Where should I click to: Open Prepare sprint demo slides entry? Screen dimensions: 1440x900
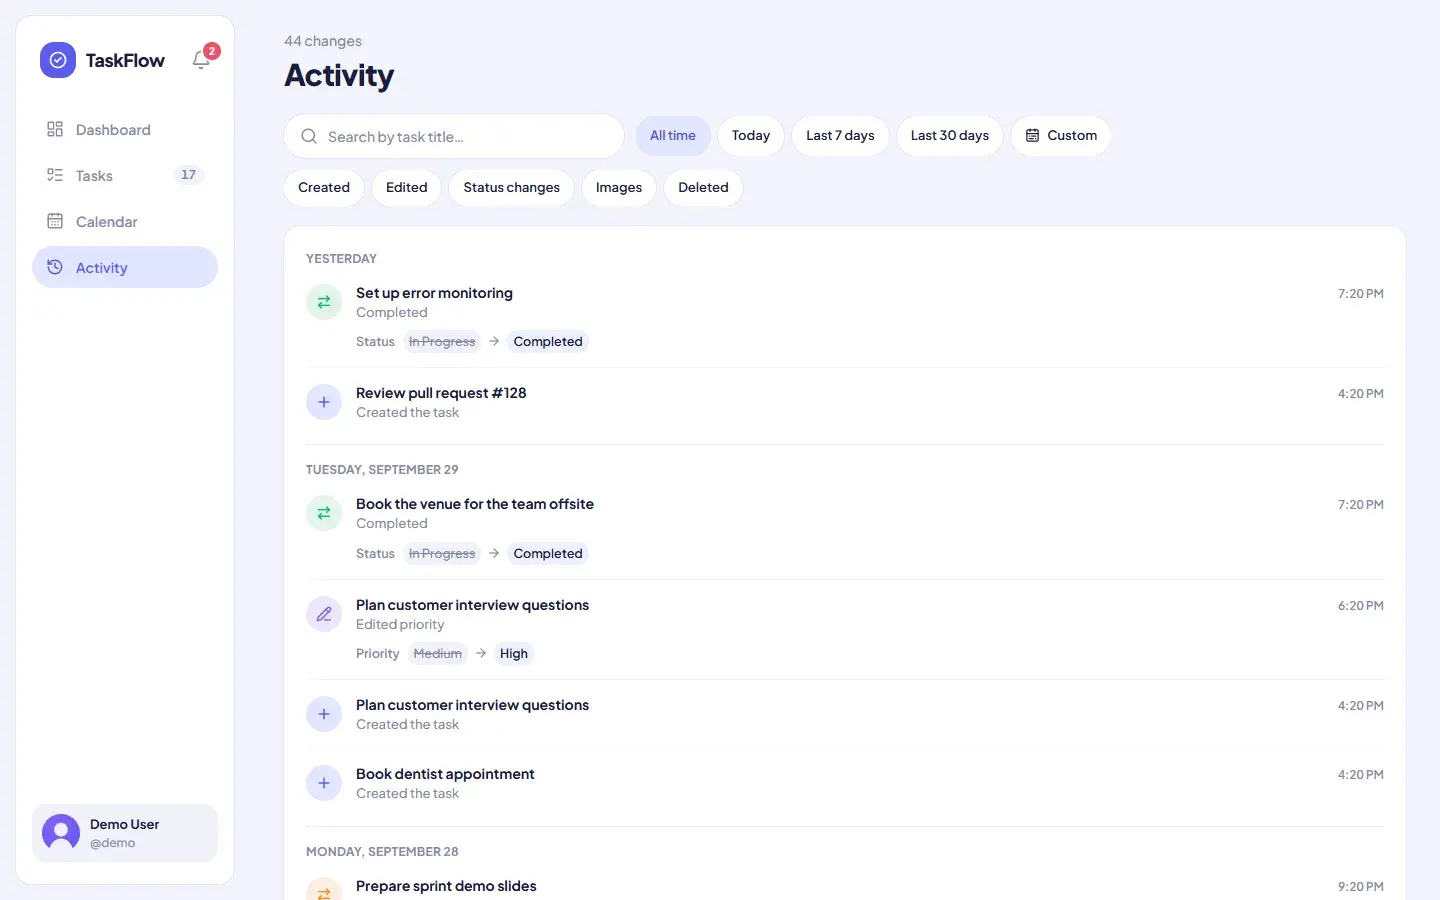coord(446,886)
